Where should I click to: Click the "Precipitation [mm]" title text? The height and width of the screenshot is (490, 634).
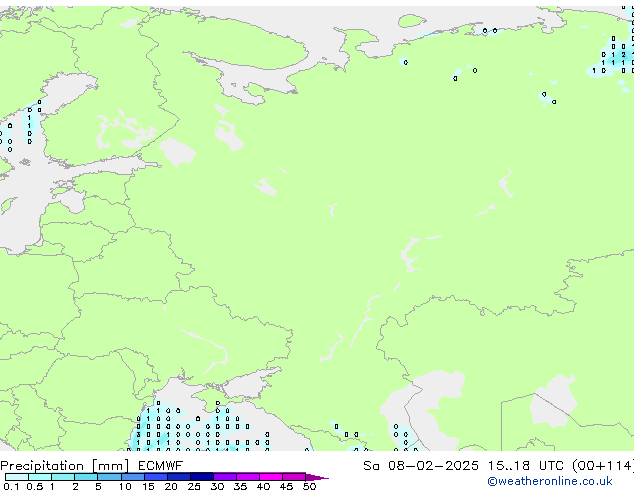click(65, 466)
